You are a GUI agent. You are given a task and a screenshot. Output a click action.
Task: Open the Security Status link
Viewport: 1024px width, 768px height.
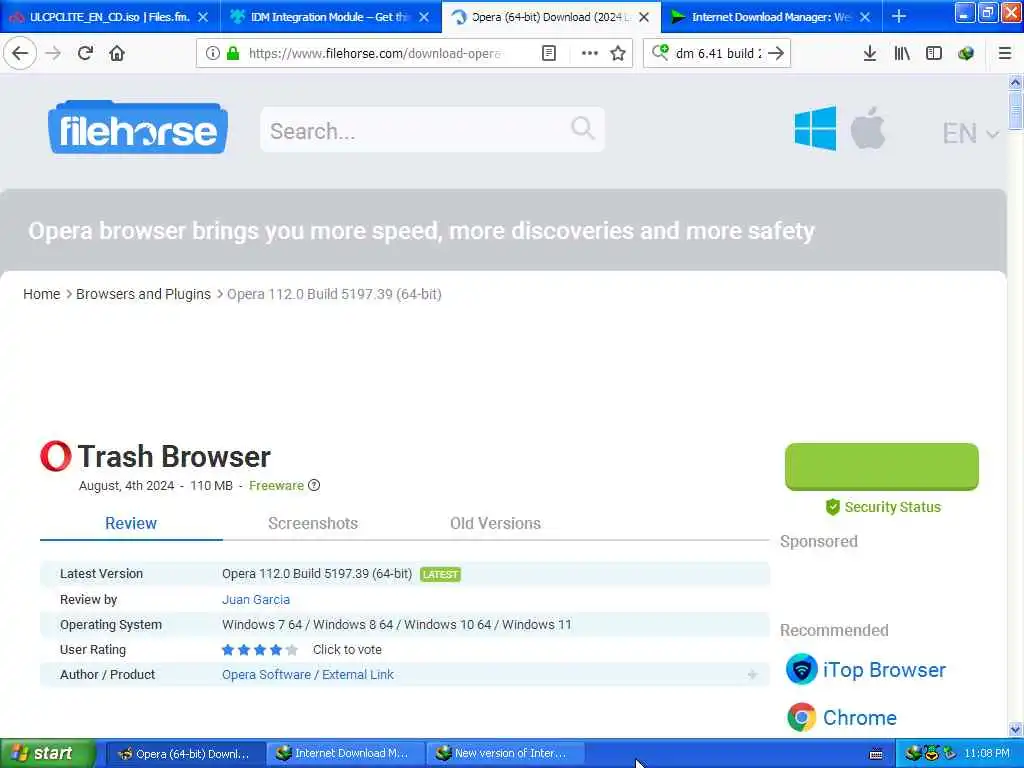tap(883, 507)
